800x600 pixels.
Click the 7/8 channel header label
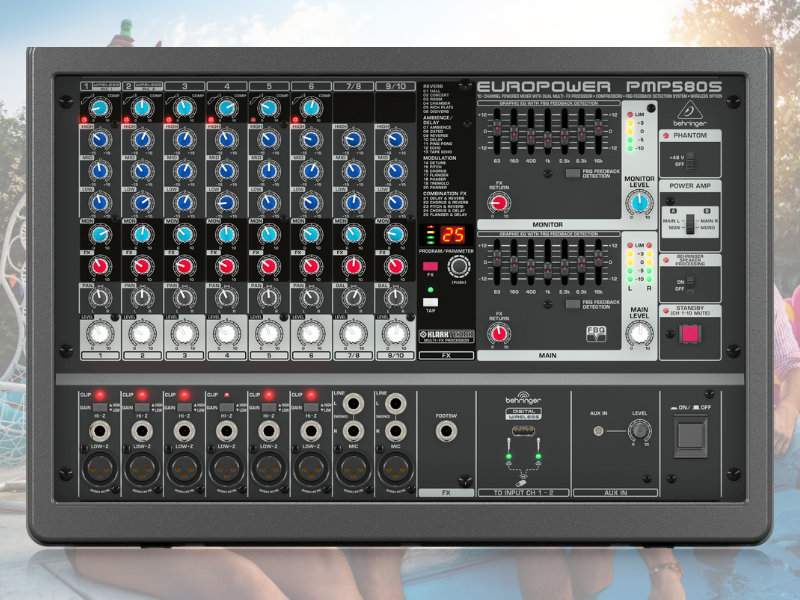point(353,86)
